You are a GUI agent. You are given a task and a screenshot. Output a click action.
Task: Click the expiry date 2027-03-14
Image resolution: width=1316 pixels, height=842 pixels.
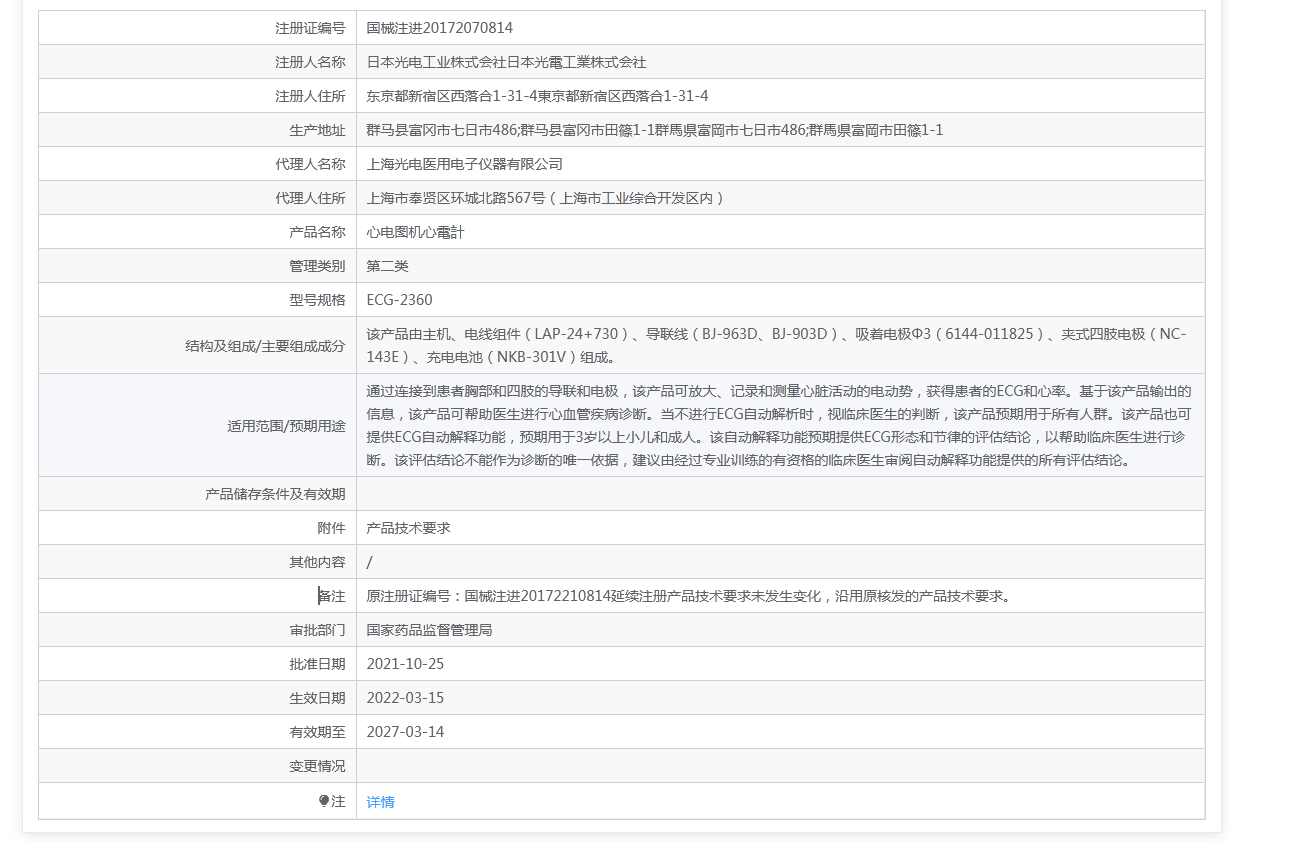405,732
